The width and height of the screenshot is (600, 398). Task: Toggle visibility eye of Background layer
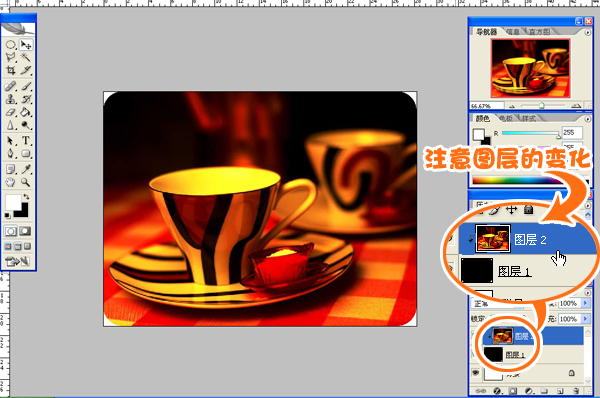[476, 372]
